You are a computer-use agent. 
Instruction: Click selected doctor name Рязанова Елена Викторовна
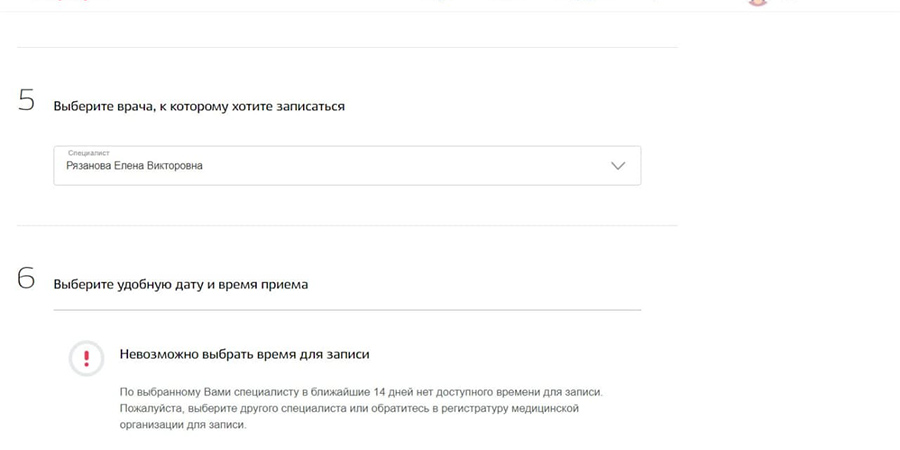[134, 166]
